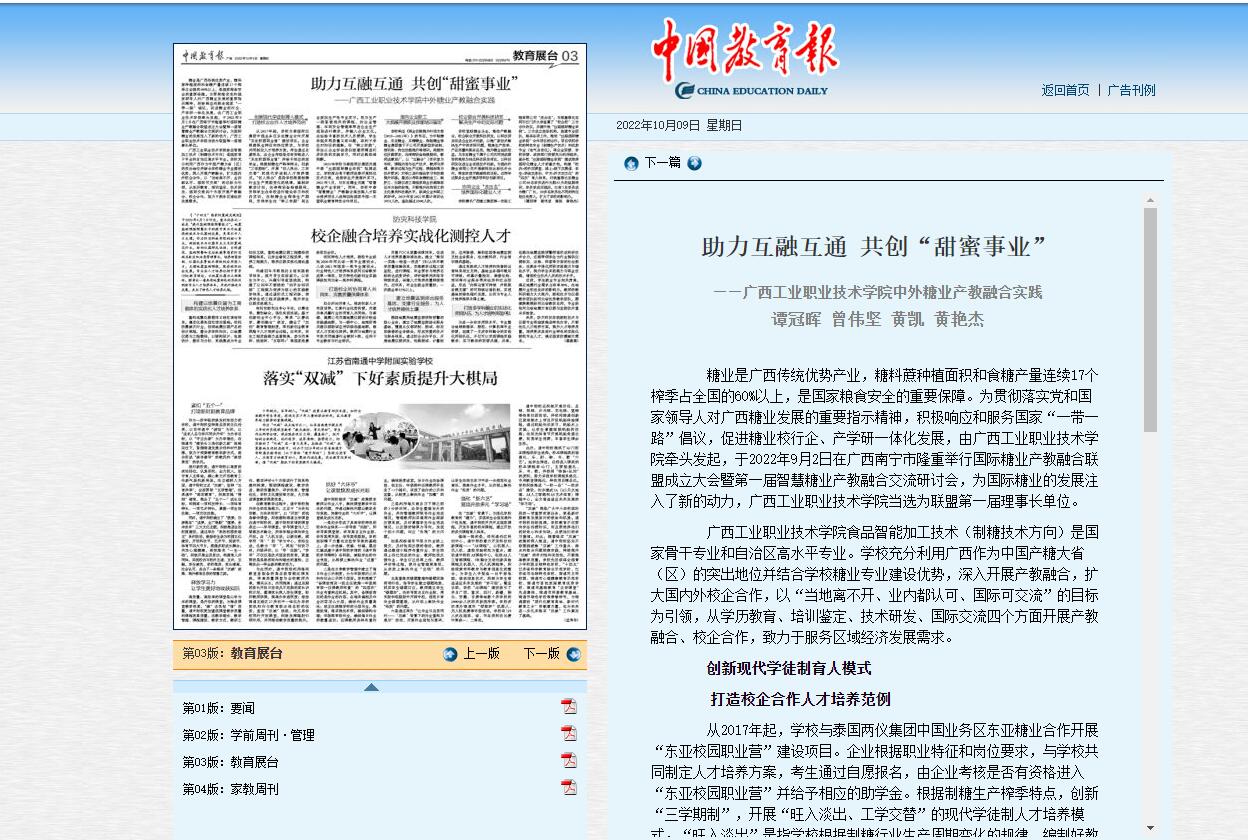The height and width of the screenshot is (840, 1248).
Task: Click the 下一篇 next article link
Action: (x=663, y=163)
